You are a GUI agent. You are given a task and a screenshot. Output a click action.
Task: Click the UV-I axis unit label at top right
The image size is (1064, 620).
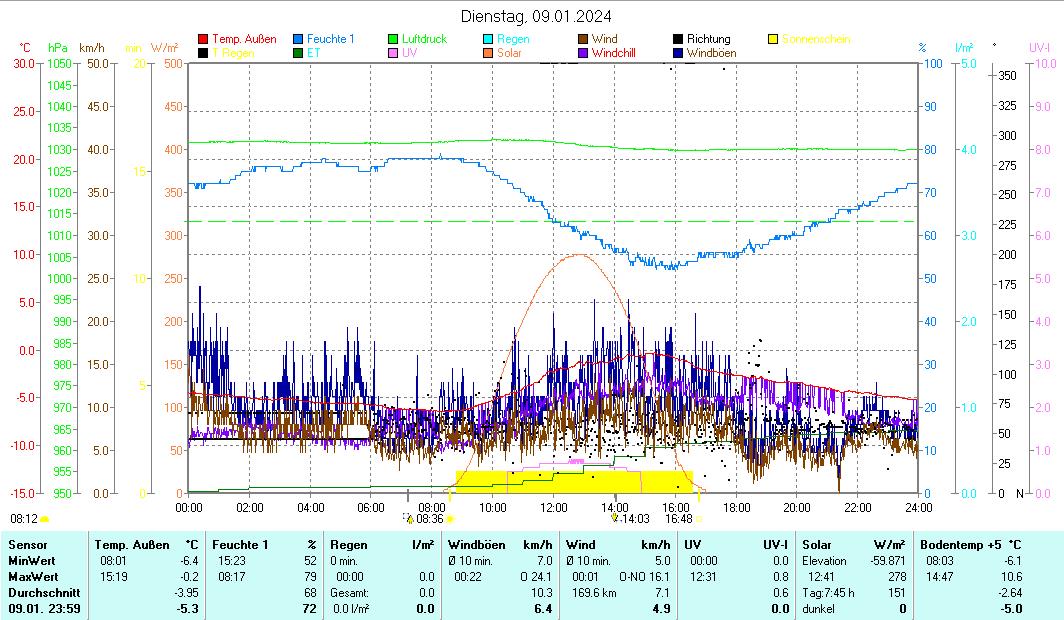(x=1039, y=48)
